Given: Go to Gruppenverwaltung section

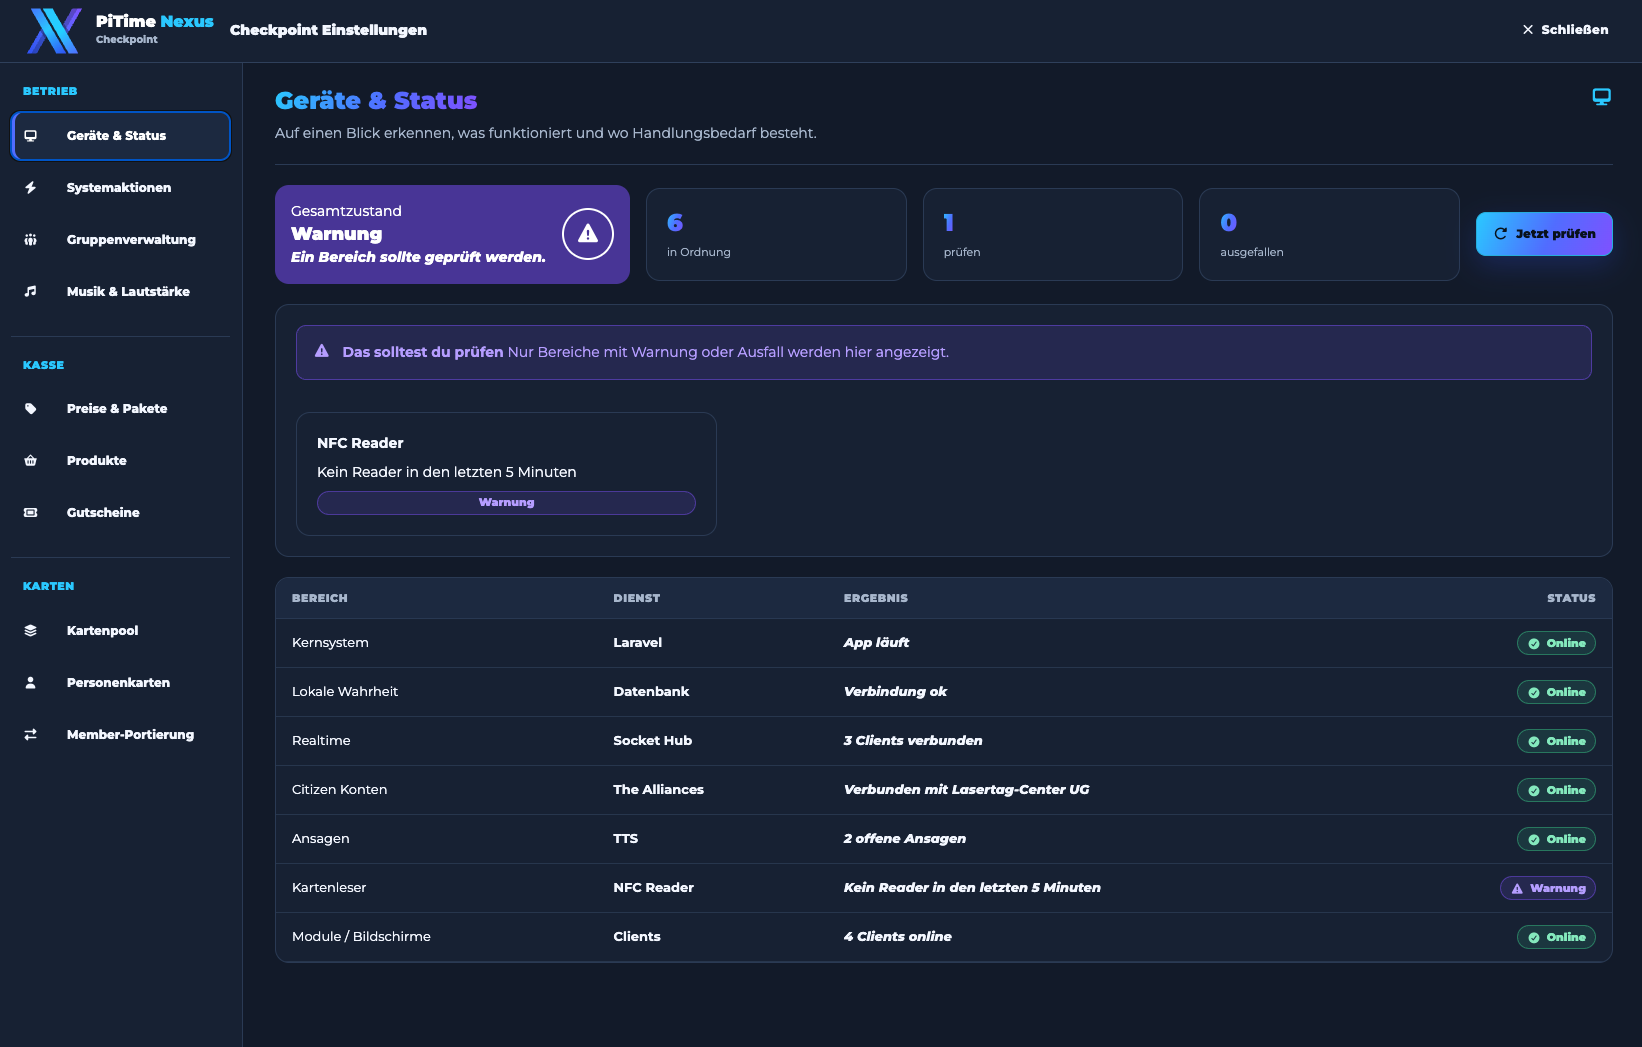Looking at the screenshot, I should 121,240.
